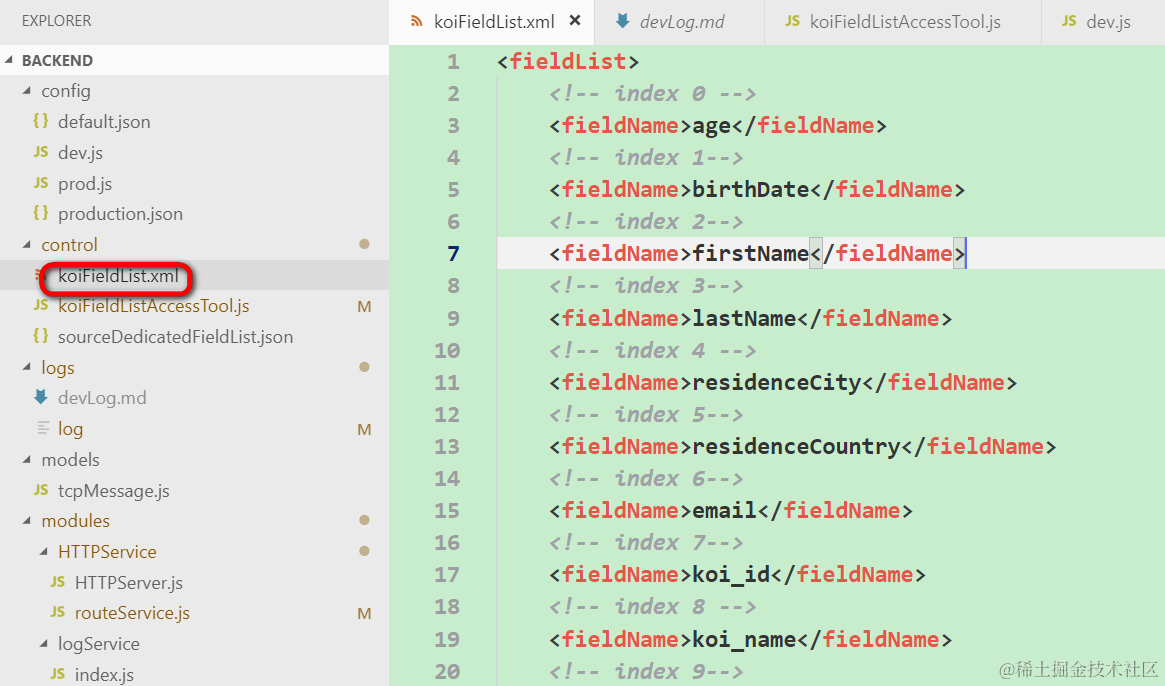
Task: Click the JSON braces icon of default.json
Action: (41, 120)
